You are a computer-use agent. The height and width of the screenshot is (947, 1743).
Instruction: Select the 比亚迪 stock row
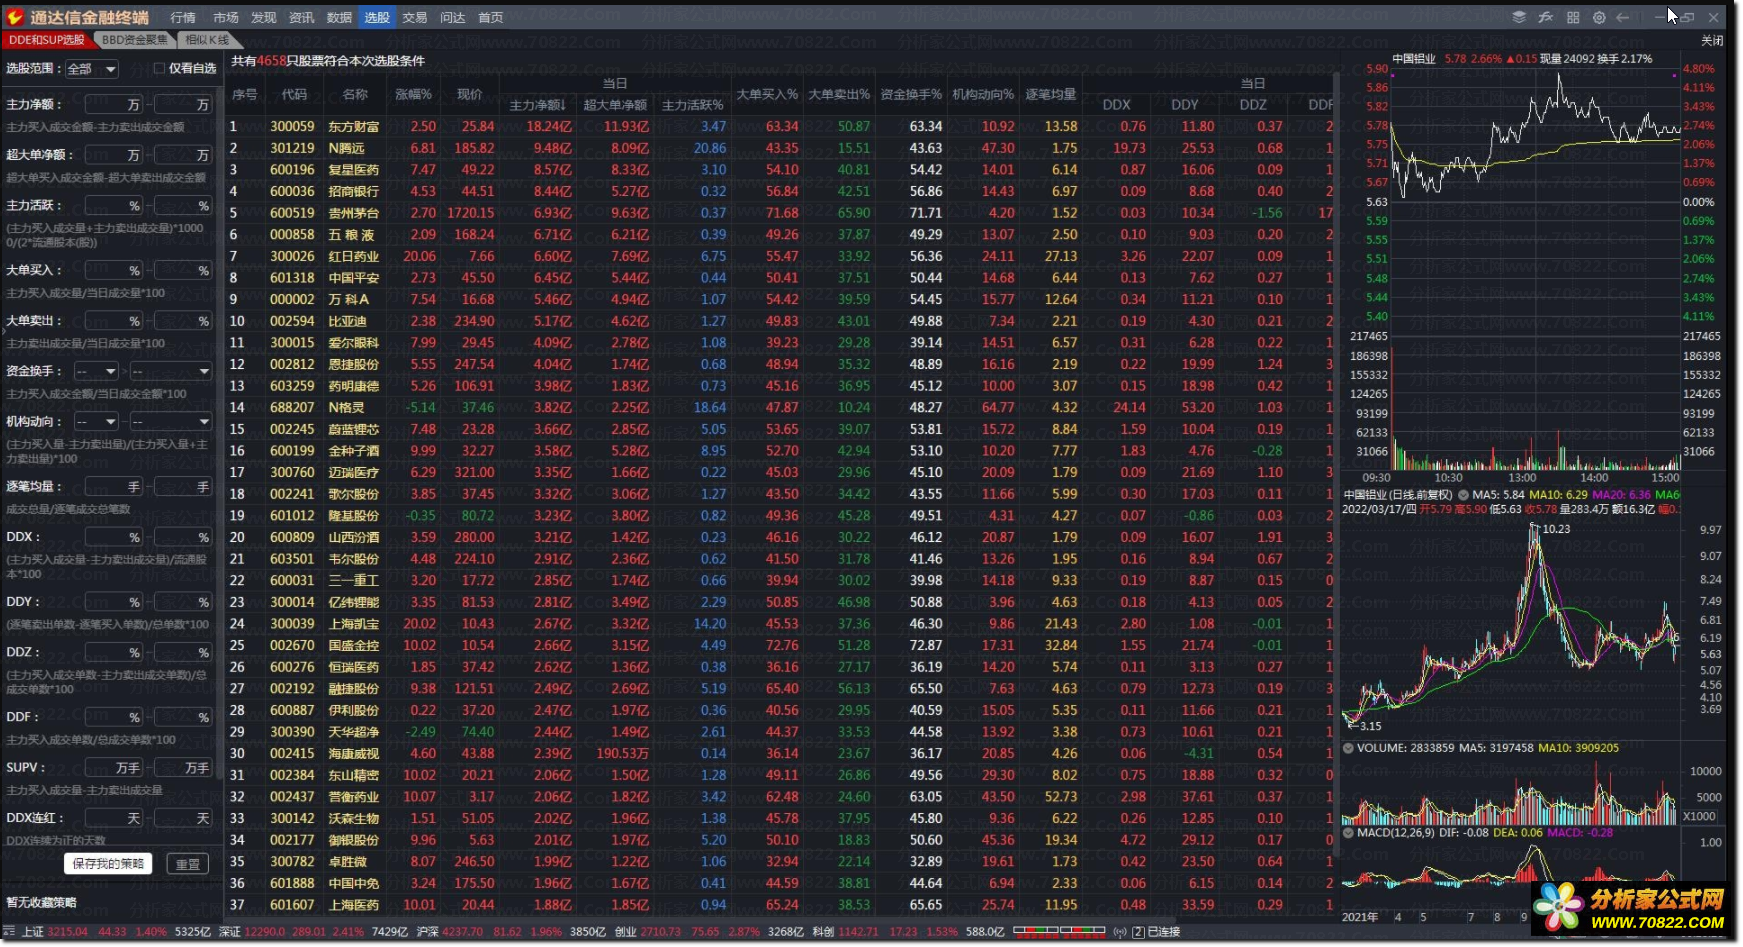tap(780, 321)
